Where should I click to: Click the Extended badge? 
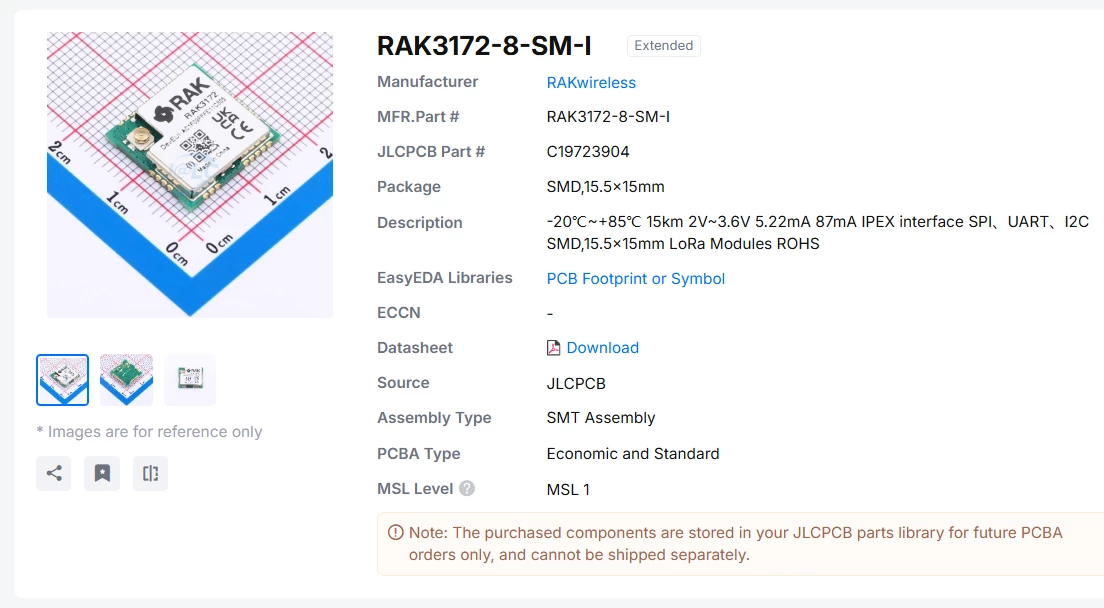(x=663, y=46)
